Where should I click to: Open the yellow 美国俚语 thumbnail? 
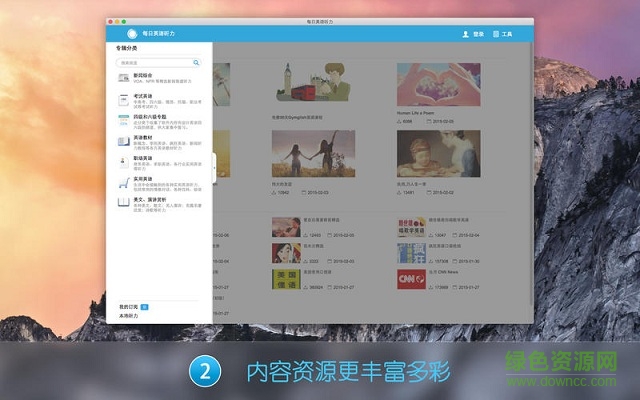286,279
